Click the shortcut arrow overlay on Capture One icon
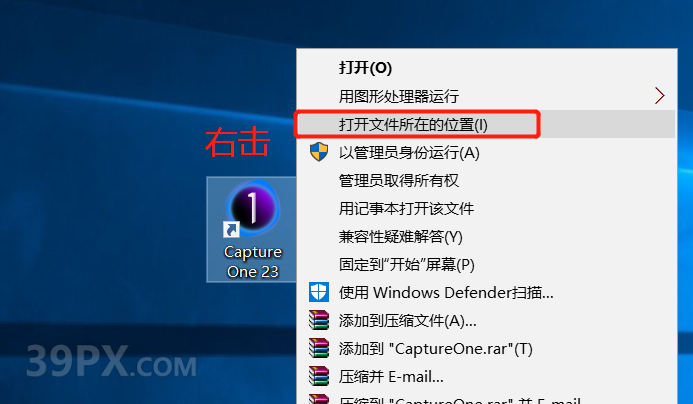This screenshot has width=693, height=404. pyautogui.click(x=231, y=229)
